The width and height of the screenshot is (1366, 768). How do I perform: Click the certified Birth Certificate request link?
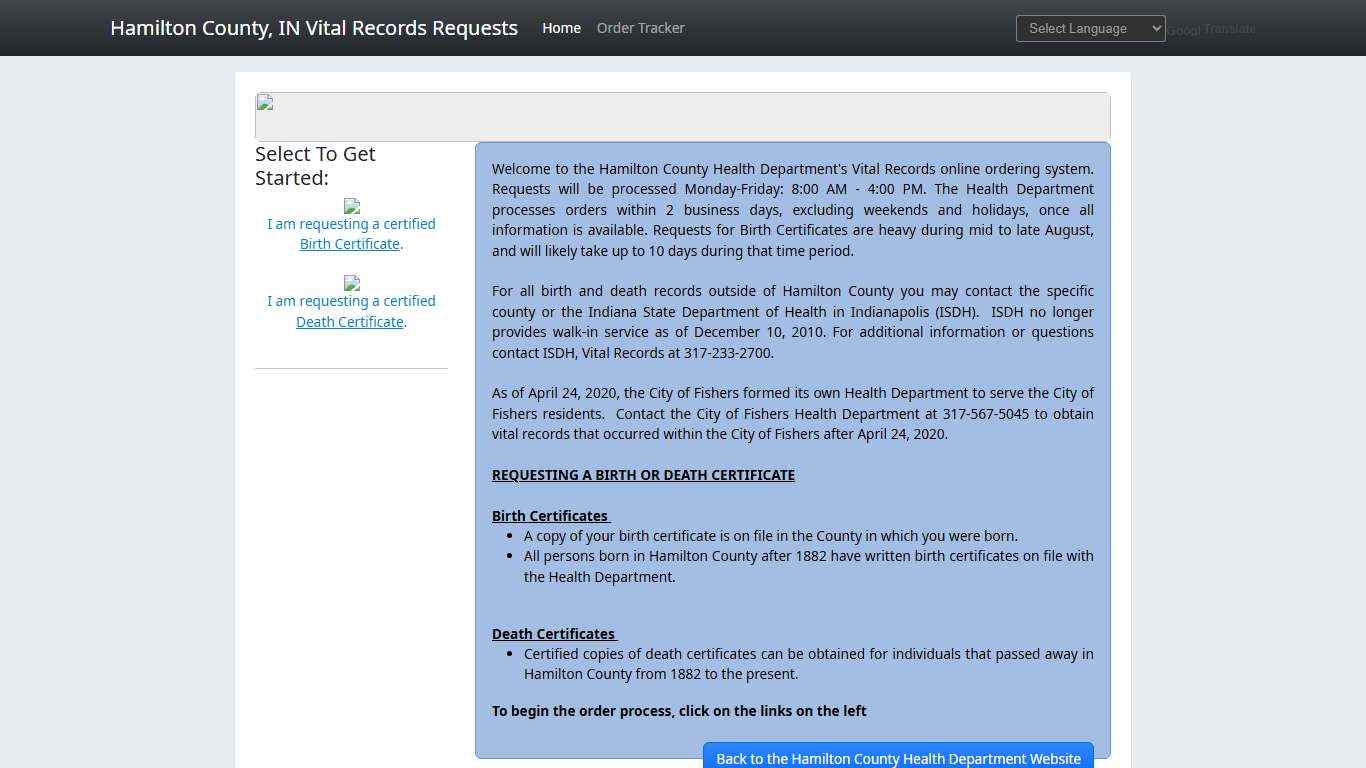tap(349, 243)
